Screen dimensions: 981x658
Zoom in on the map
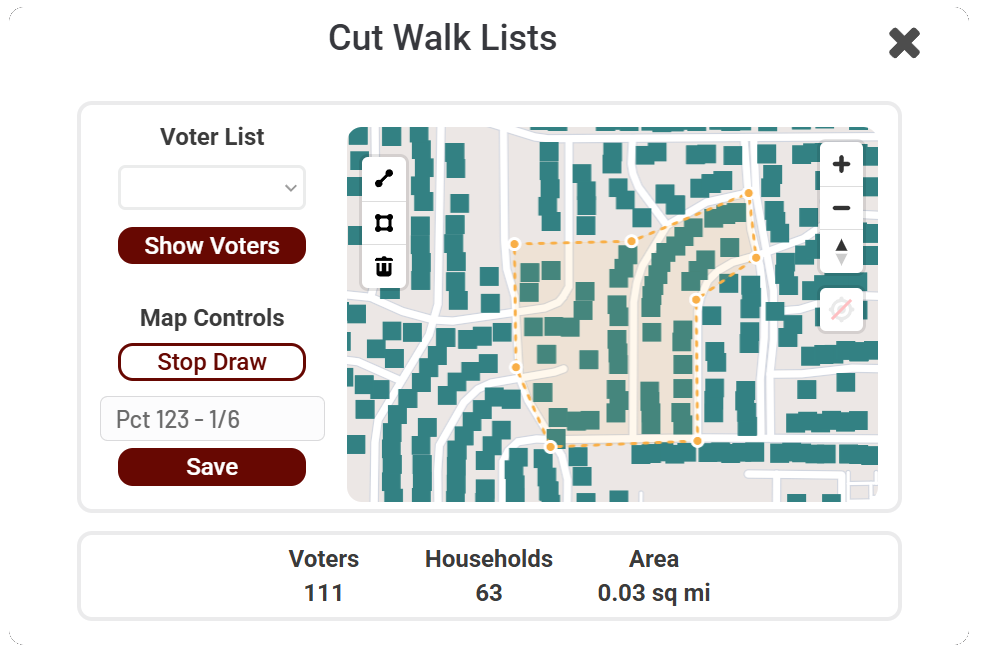tap(841, 164)
